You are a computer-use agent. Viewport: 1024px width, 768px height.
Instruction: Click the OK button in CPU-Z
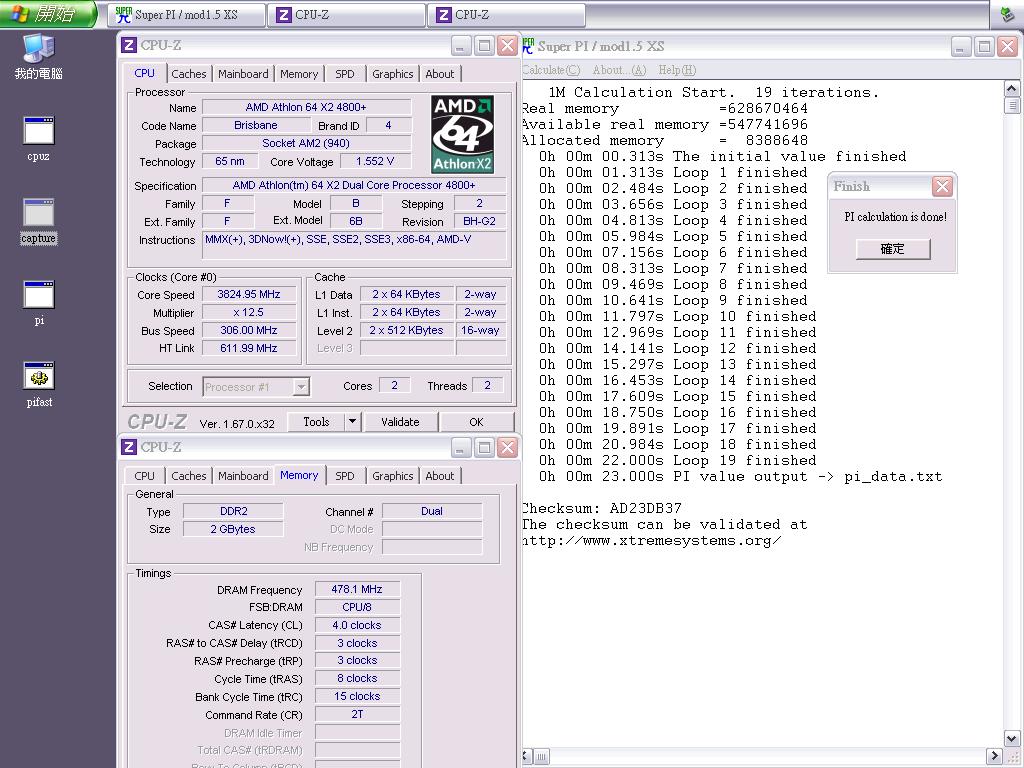pyautogui.click(x=477, y=422)
